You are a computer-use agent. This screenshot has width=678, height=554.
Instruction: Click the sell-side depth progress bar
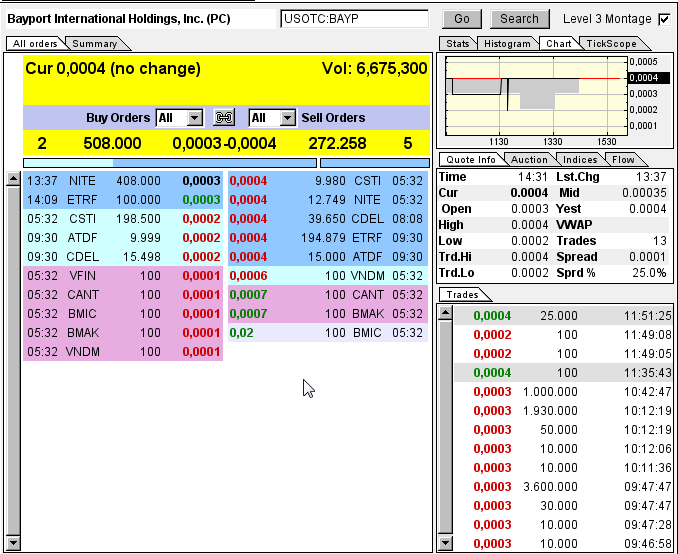375,163
